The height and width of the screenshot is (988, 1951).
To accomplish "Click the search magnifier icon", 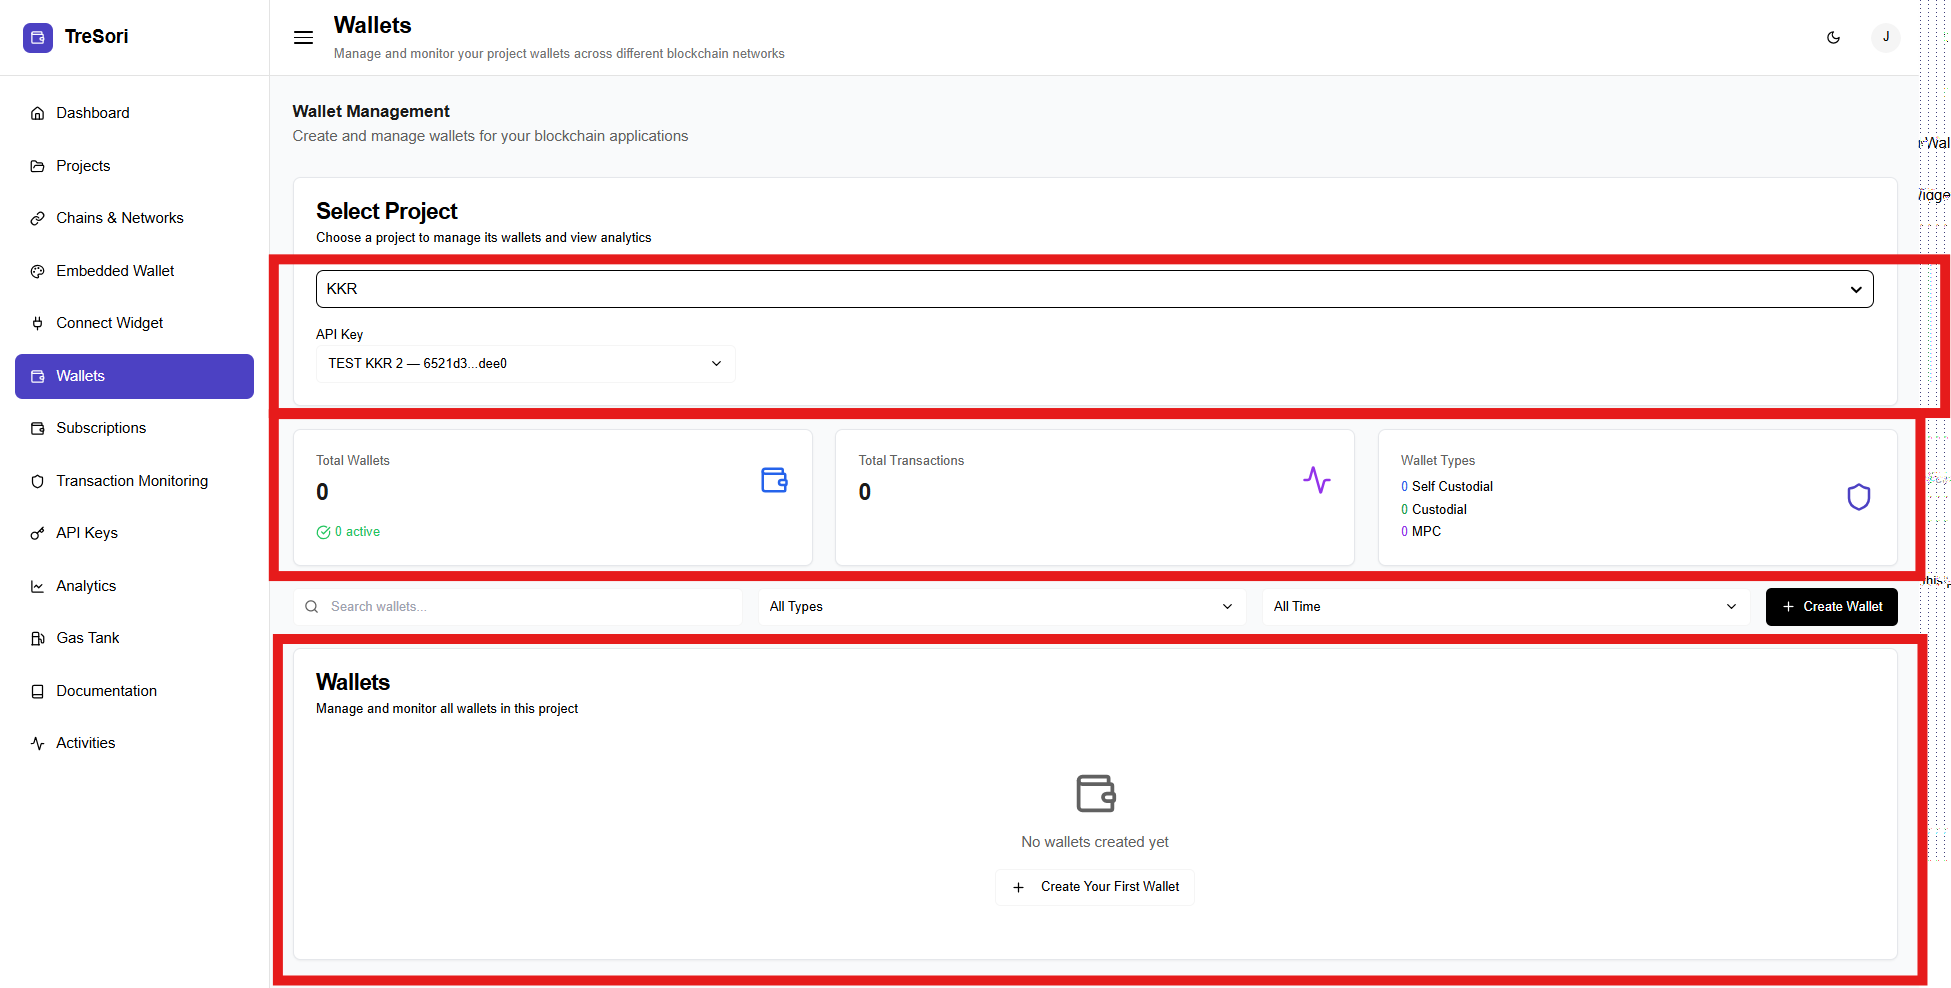I will (x=312, y=607).
